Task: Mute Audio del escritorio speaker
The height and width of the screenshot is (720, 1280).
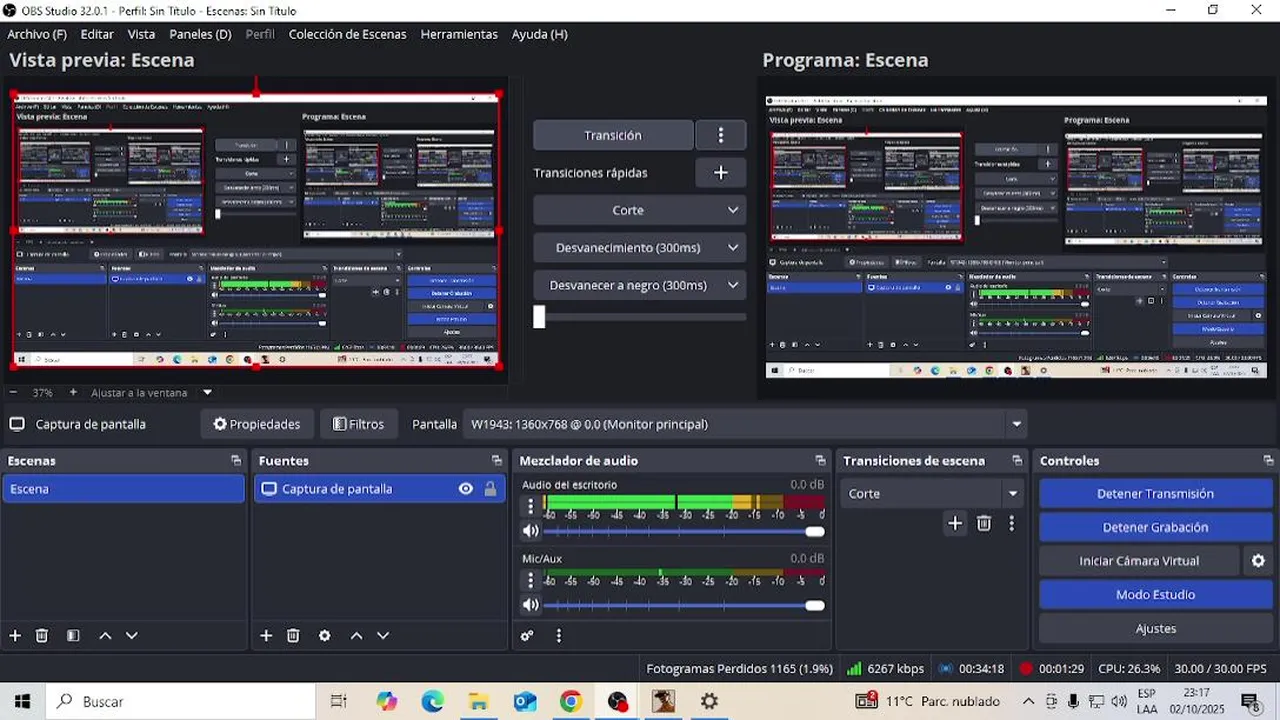Action: tap(531, 531)
